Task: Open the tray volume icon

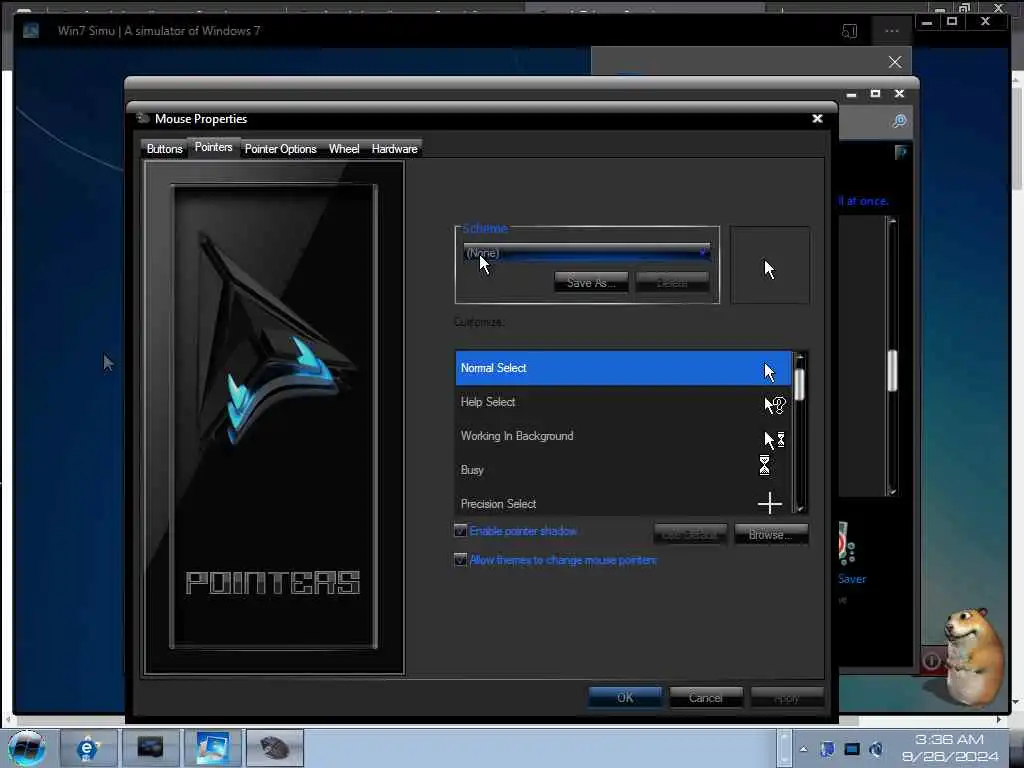Action: tap(876, 749)
